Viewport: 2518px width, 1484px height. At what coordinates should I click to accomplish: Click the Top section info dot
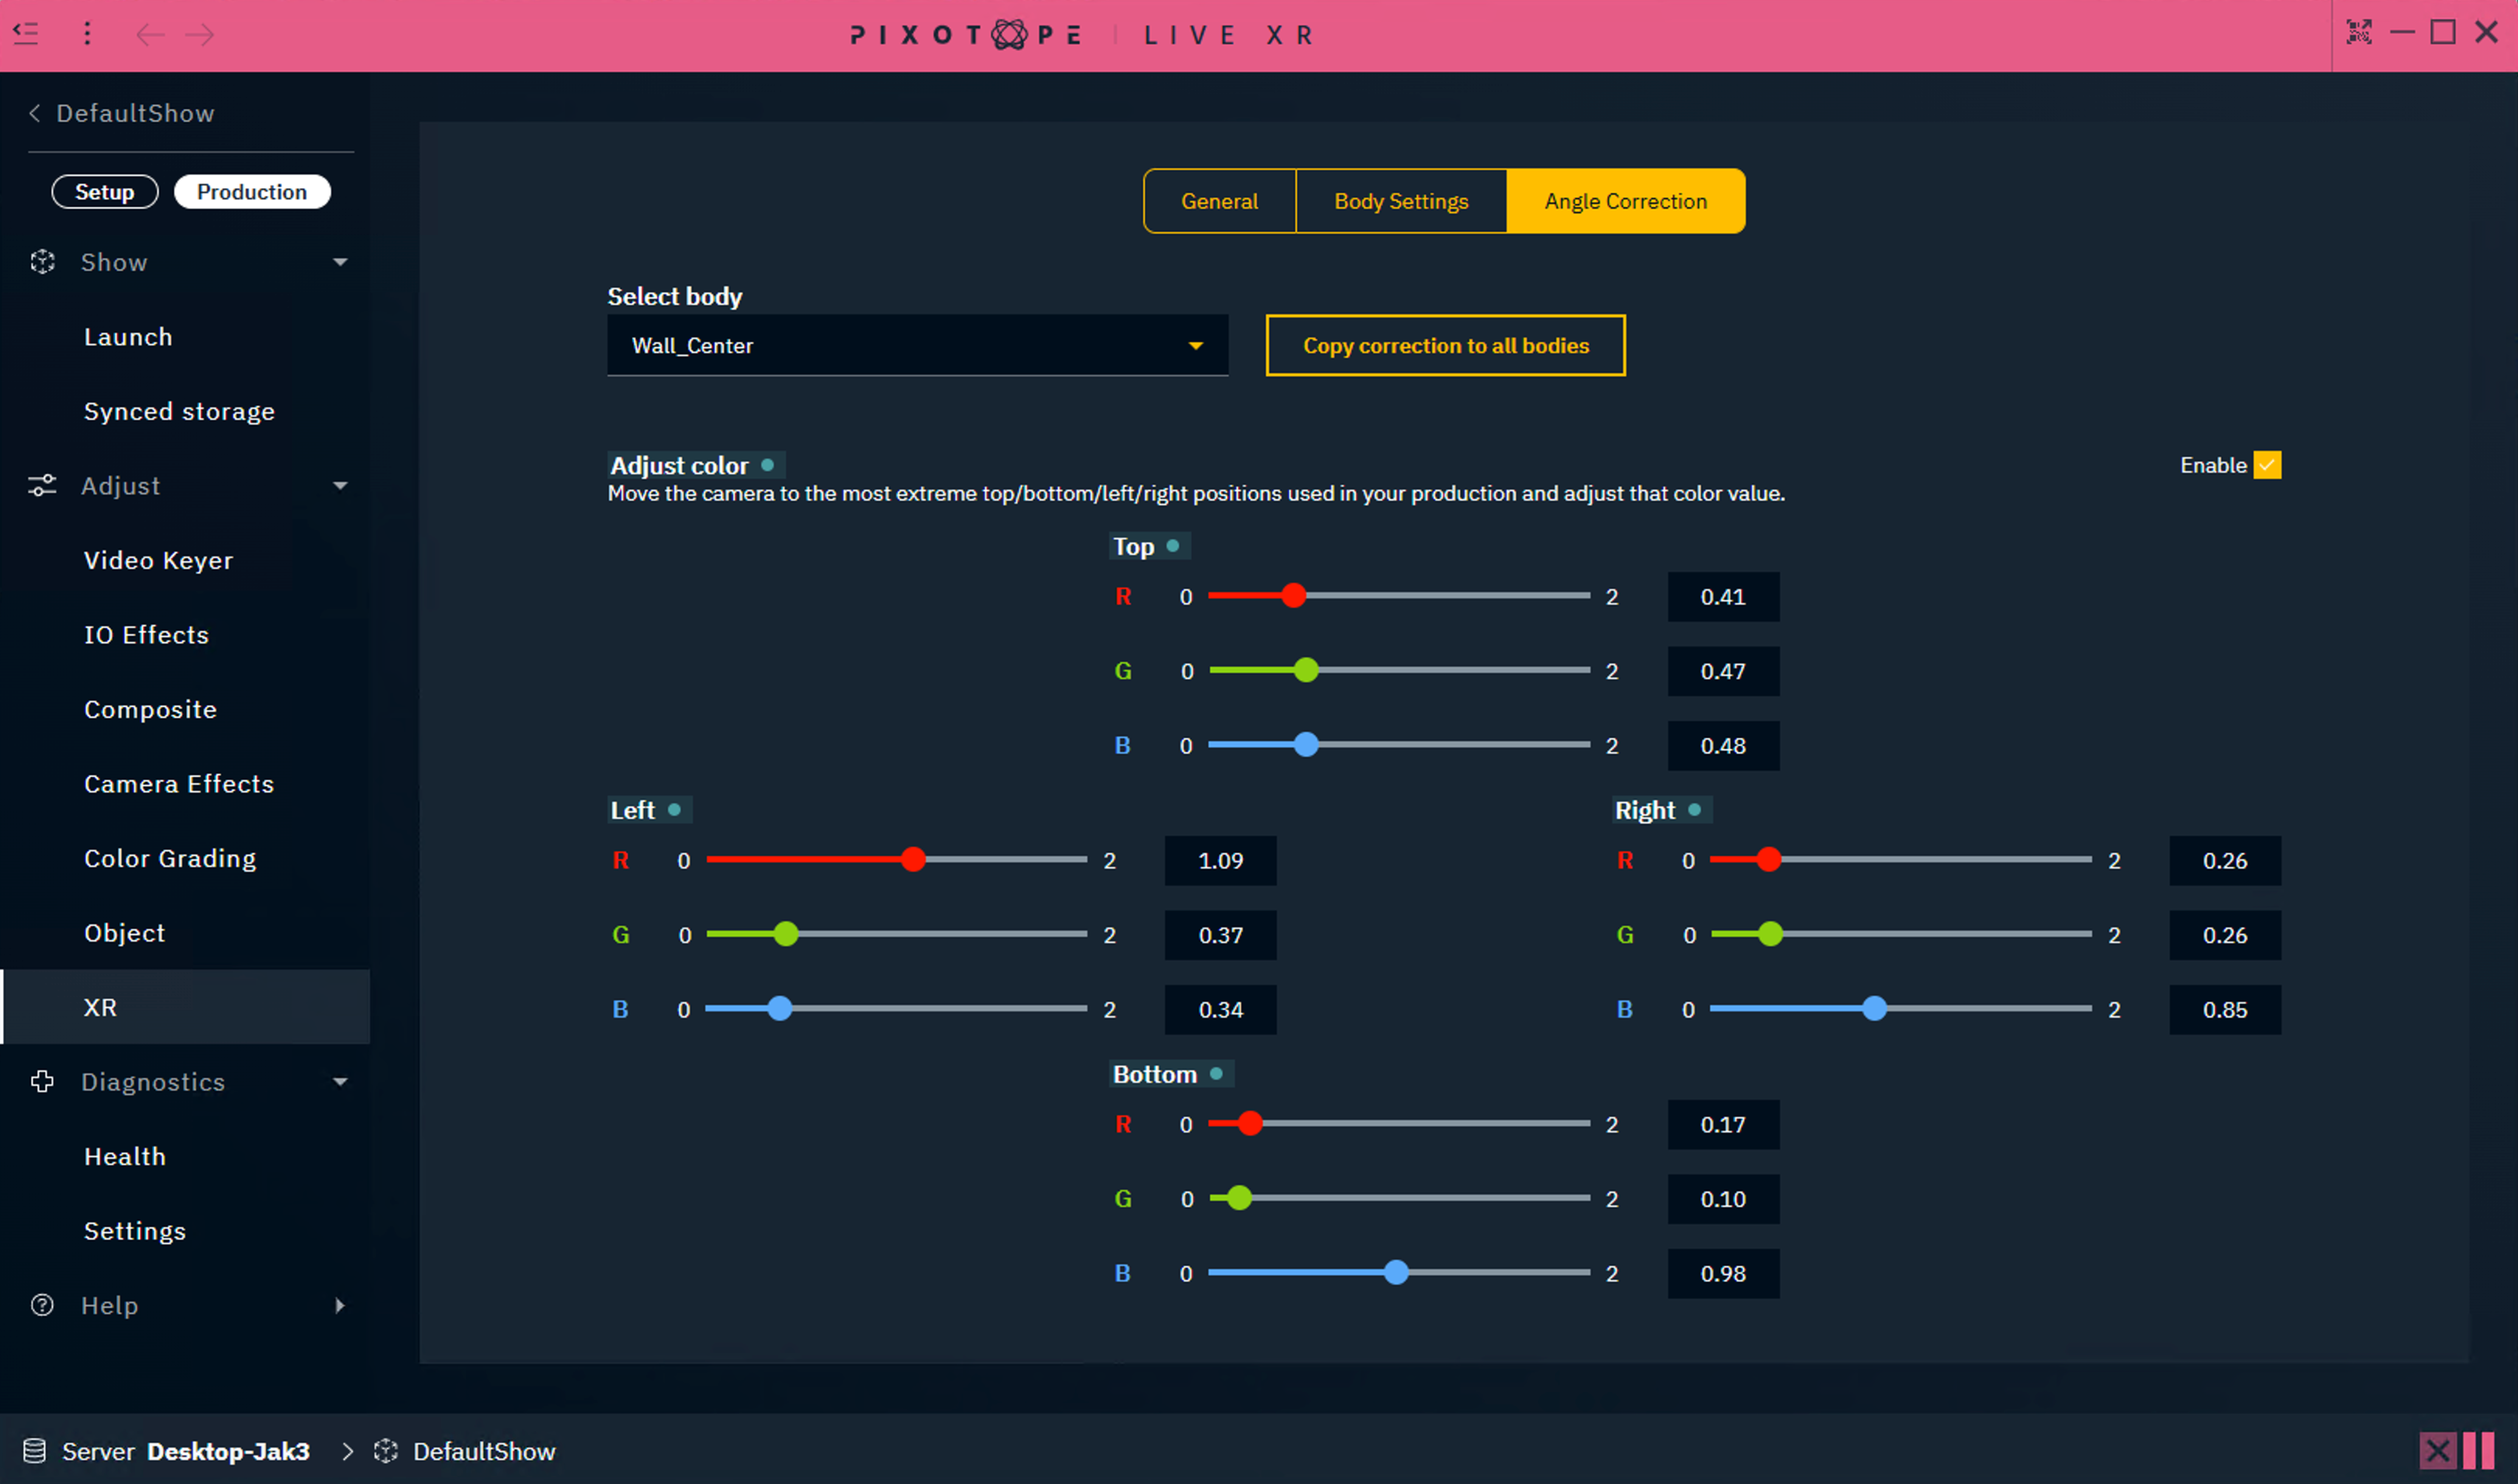click(x=1173, y=546)
